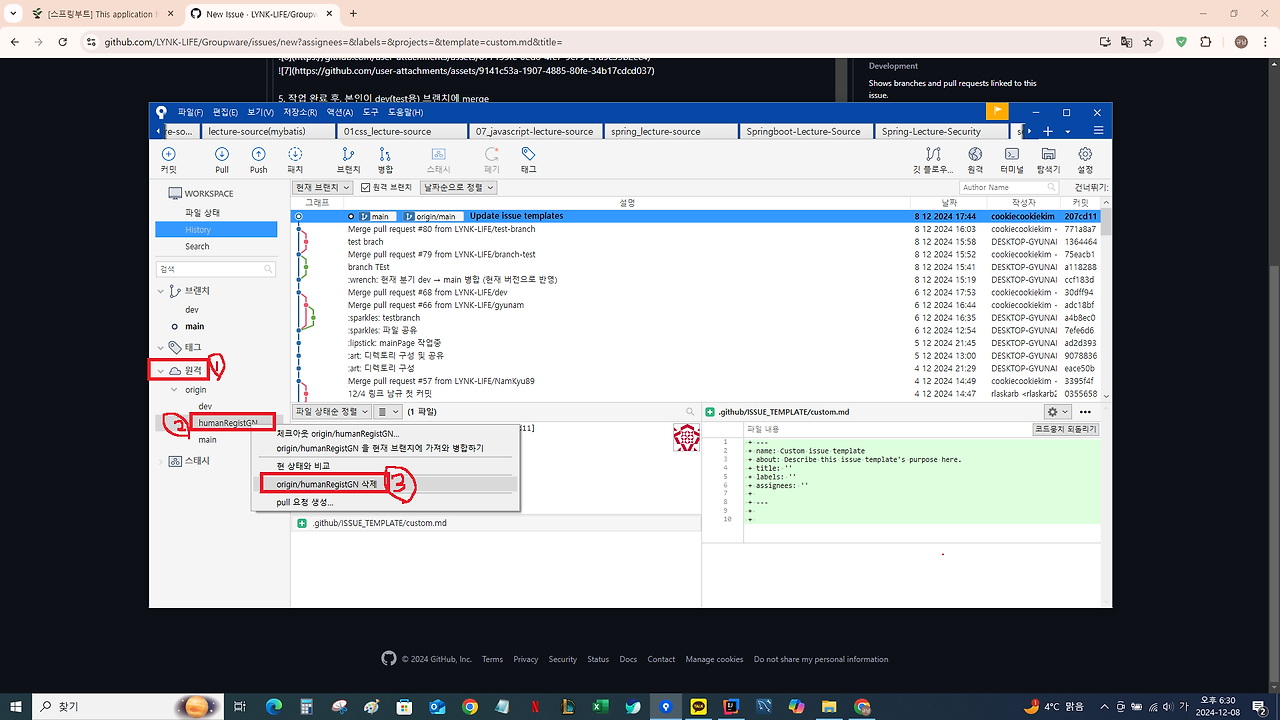The image size is (1280, 720).
Task: Open the Terms footer link
Action: 492,659
